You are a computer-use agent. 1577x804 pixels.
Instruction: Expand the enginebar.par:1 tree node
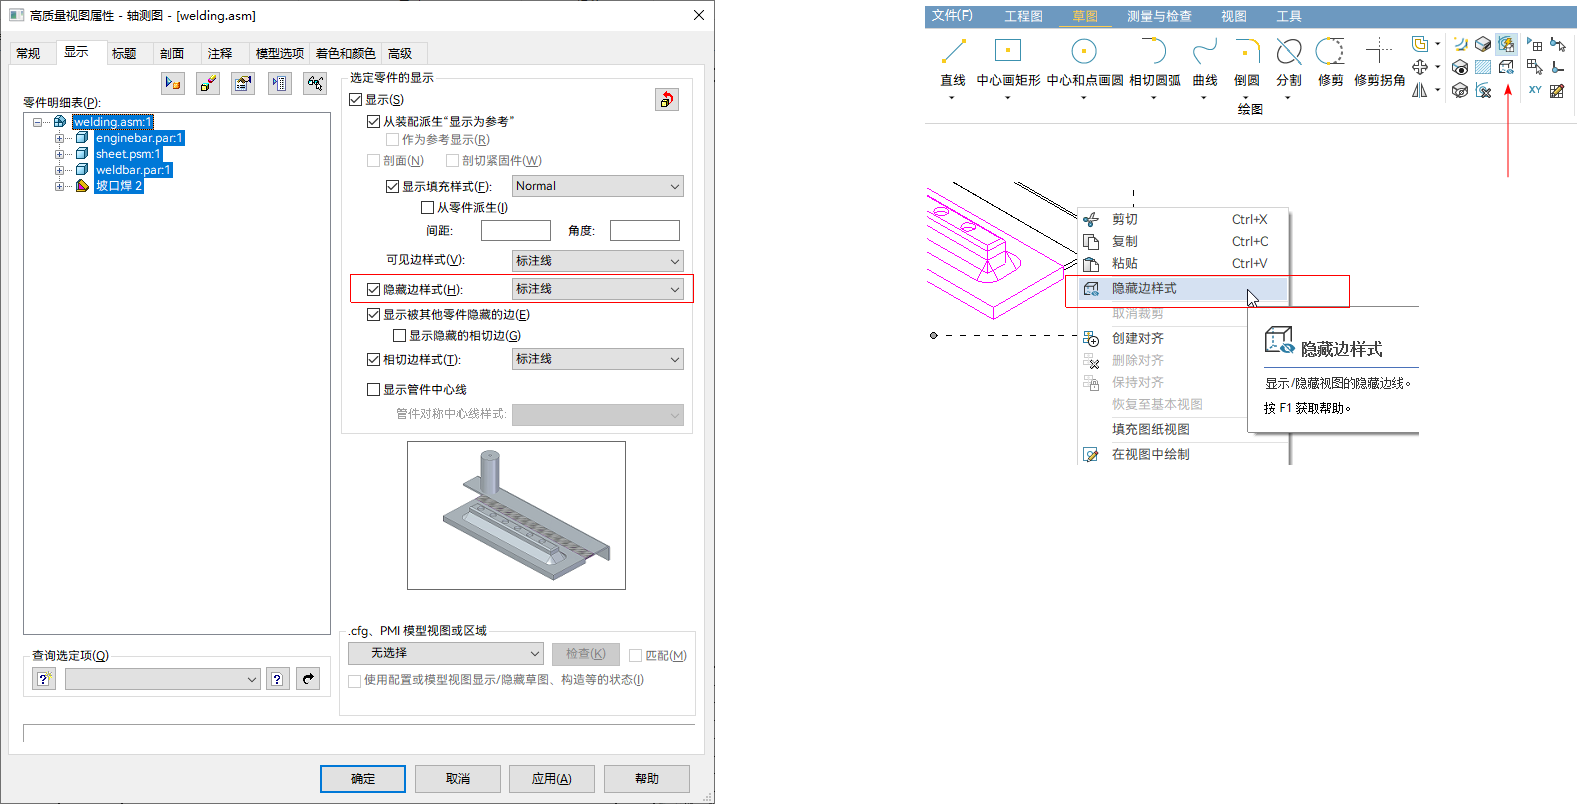59,138
